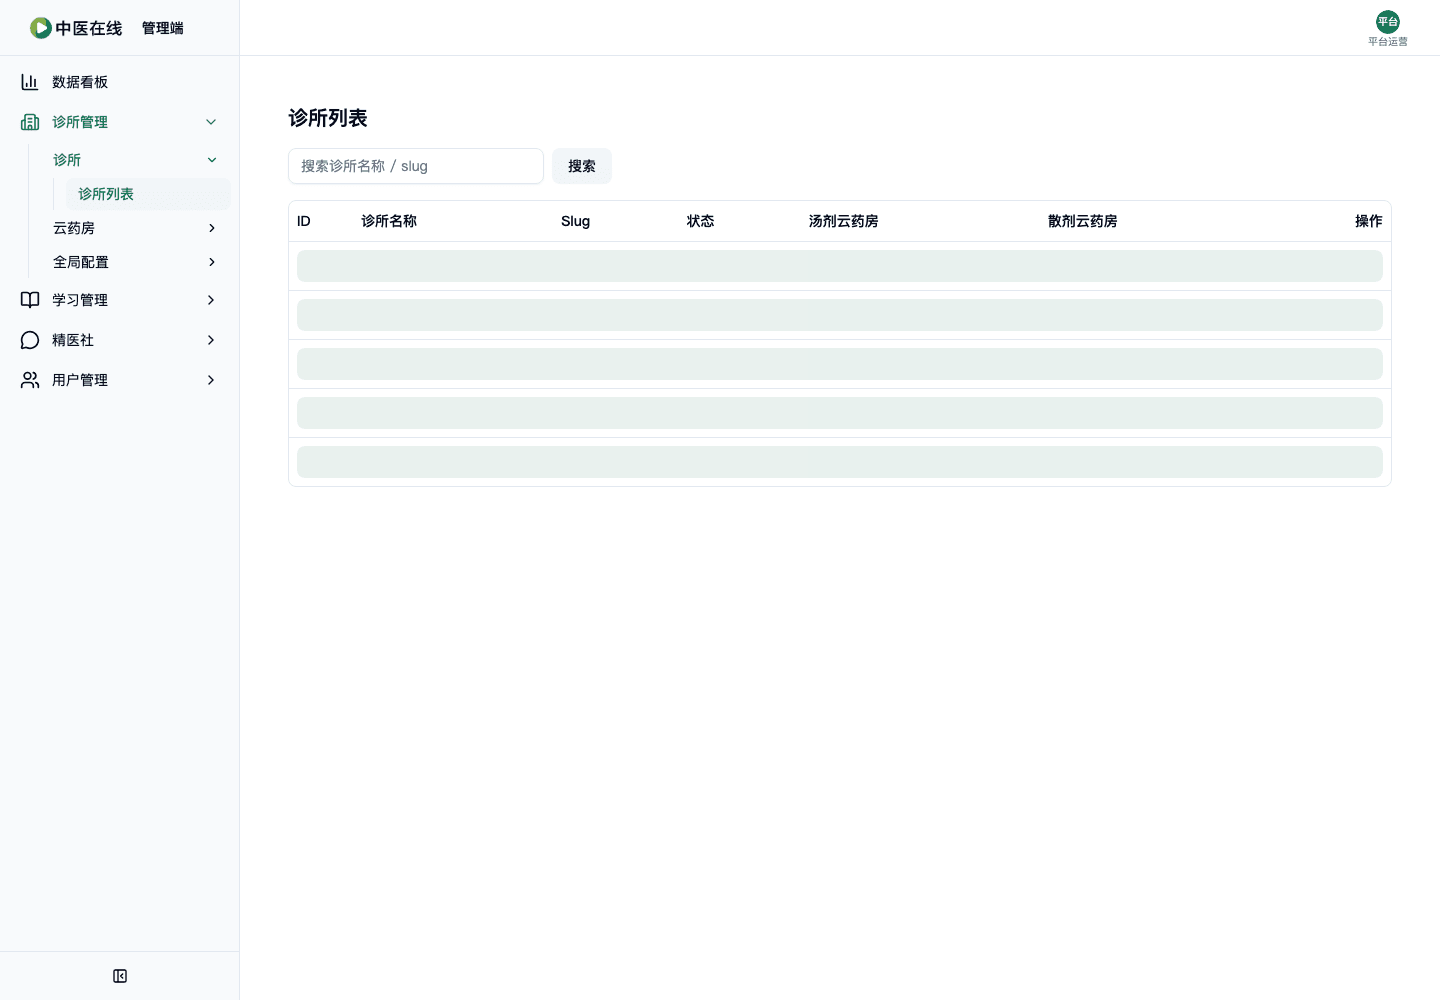
Task: Expand the 用户管理 chevron
Action: click(211, 380)
